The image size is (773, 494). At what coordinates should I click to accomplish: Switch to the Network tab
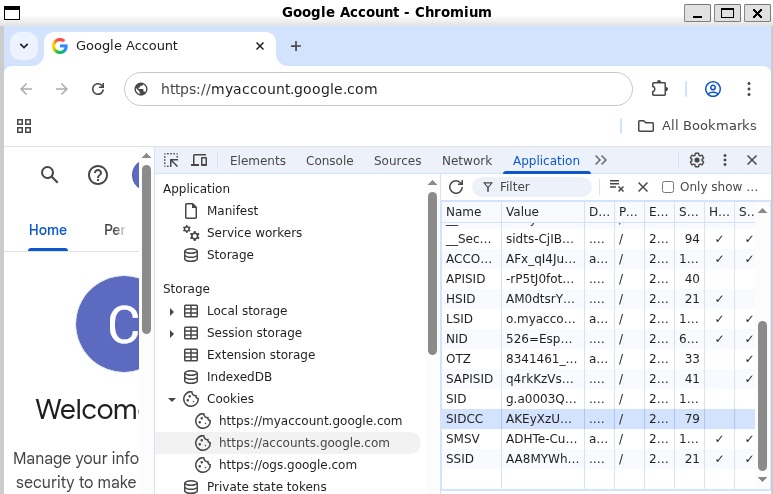(x=467, y=160)
